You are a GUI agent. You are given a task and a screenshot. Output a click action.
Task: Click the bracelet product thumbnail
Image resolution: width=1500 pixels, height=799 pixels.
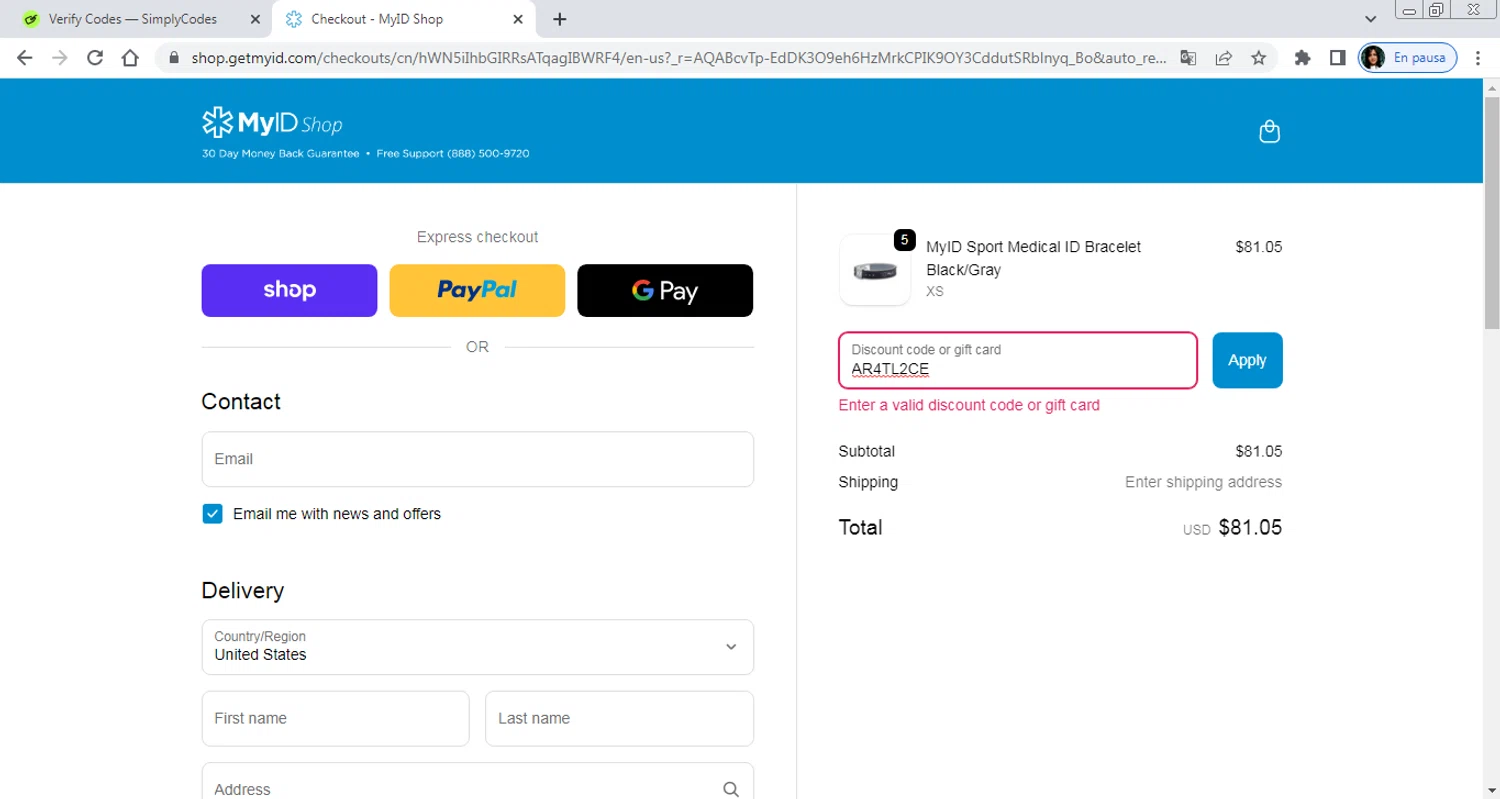tap(875, 270)
